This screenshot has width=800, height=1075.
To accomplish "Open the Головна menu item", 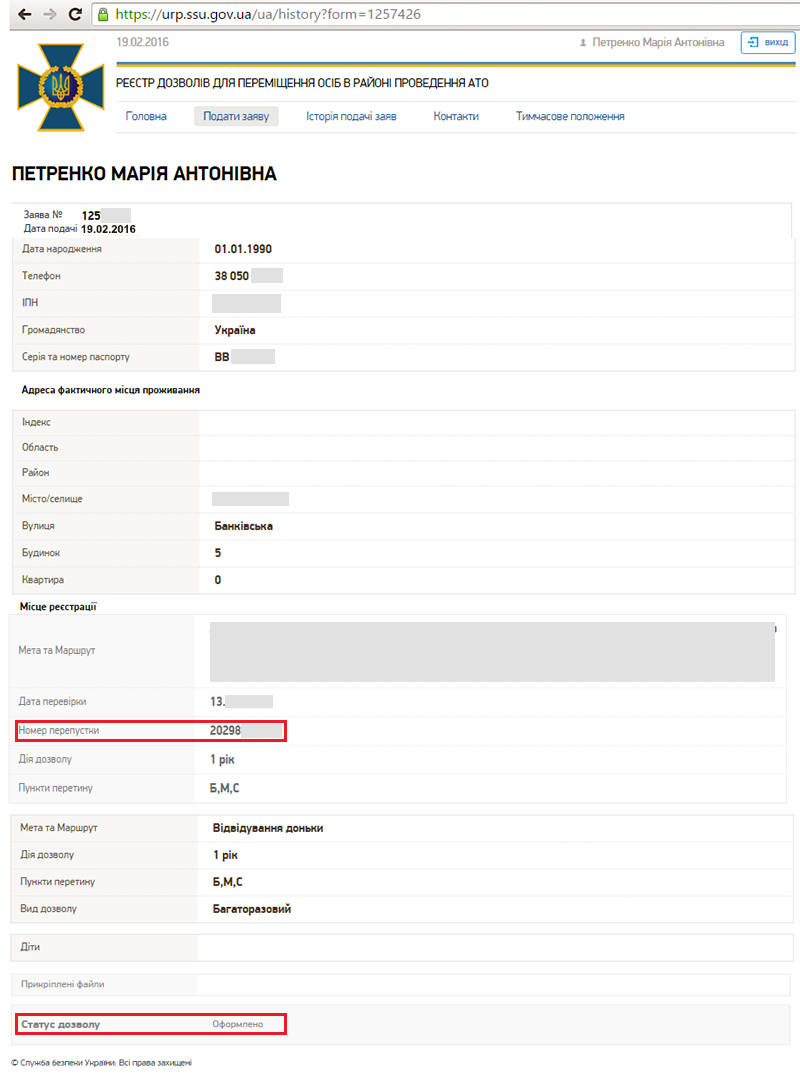I will 146,117.
